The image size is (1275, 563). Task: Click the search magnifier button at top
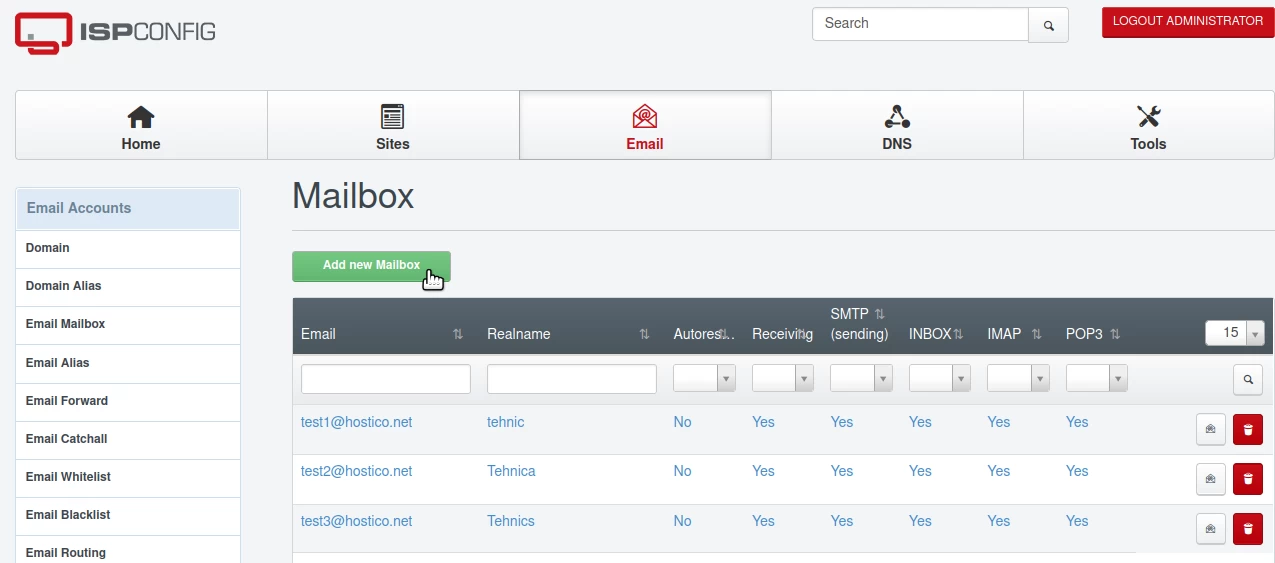click(x=1048, y=26)
